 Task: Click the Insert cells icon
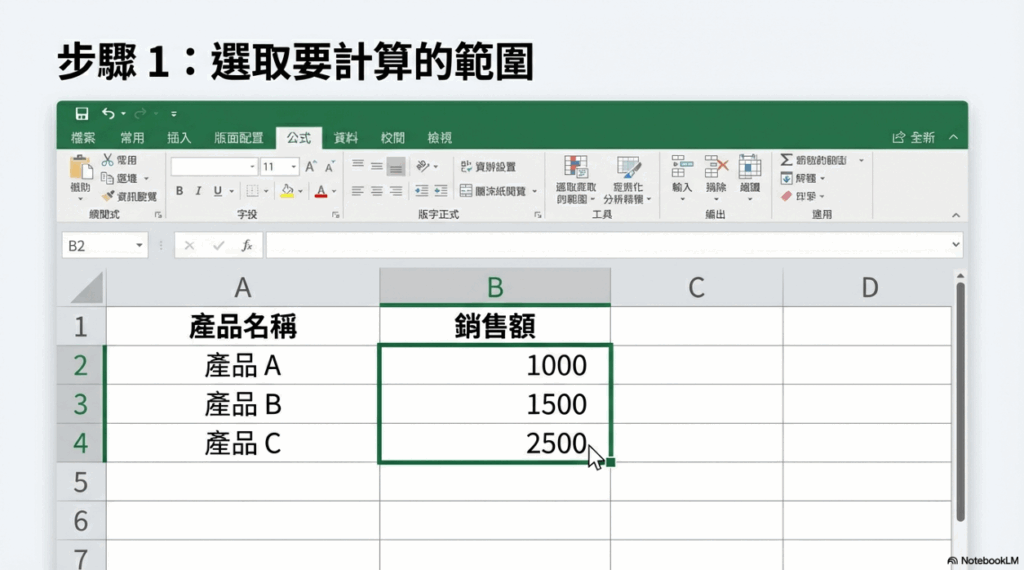point(682,166)
